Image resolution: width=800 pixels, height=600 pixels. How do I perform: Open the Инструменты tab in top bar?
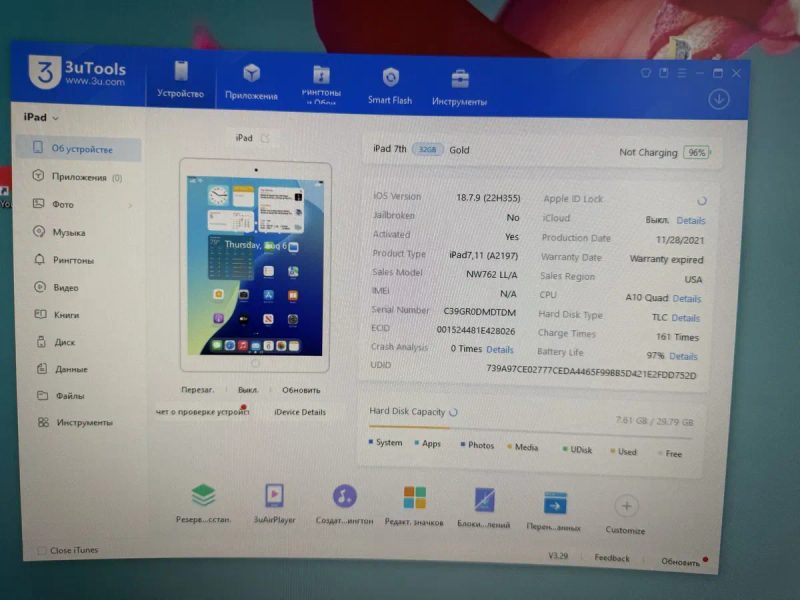[x=459, y=88]
